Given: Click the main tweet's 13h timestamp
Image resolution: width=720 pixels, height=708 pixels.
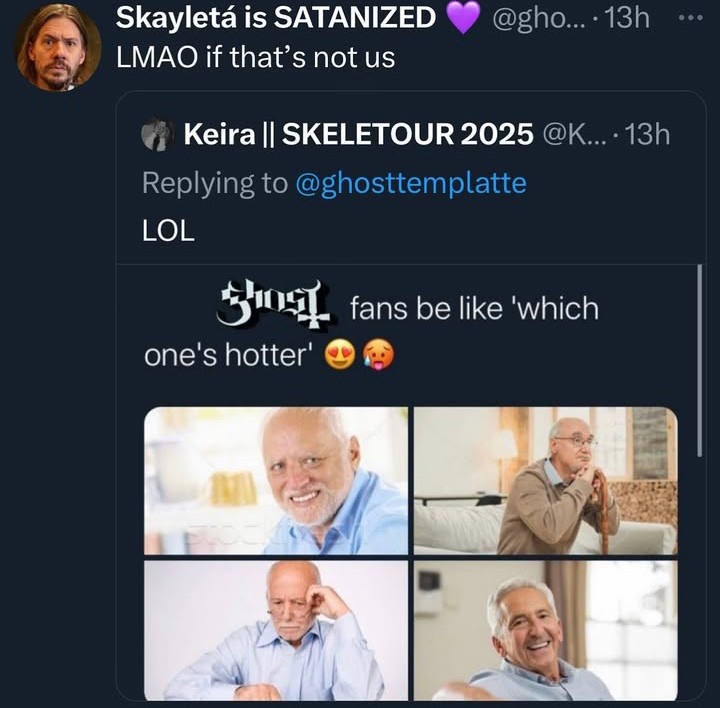Looking at the screenshot, I should coord(628,18).
